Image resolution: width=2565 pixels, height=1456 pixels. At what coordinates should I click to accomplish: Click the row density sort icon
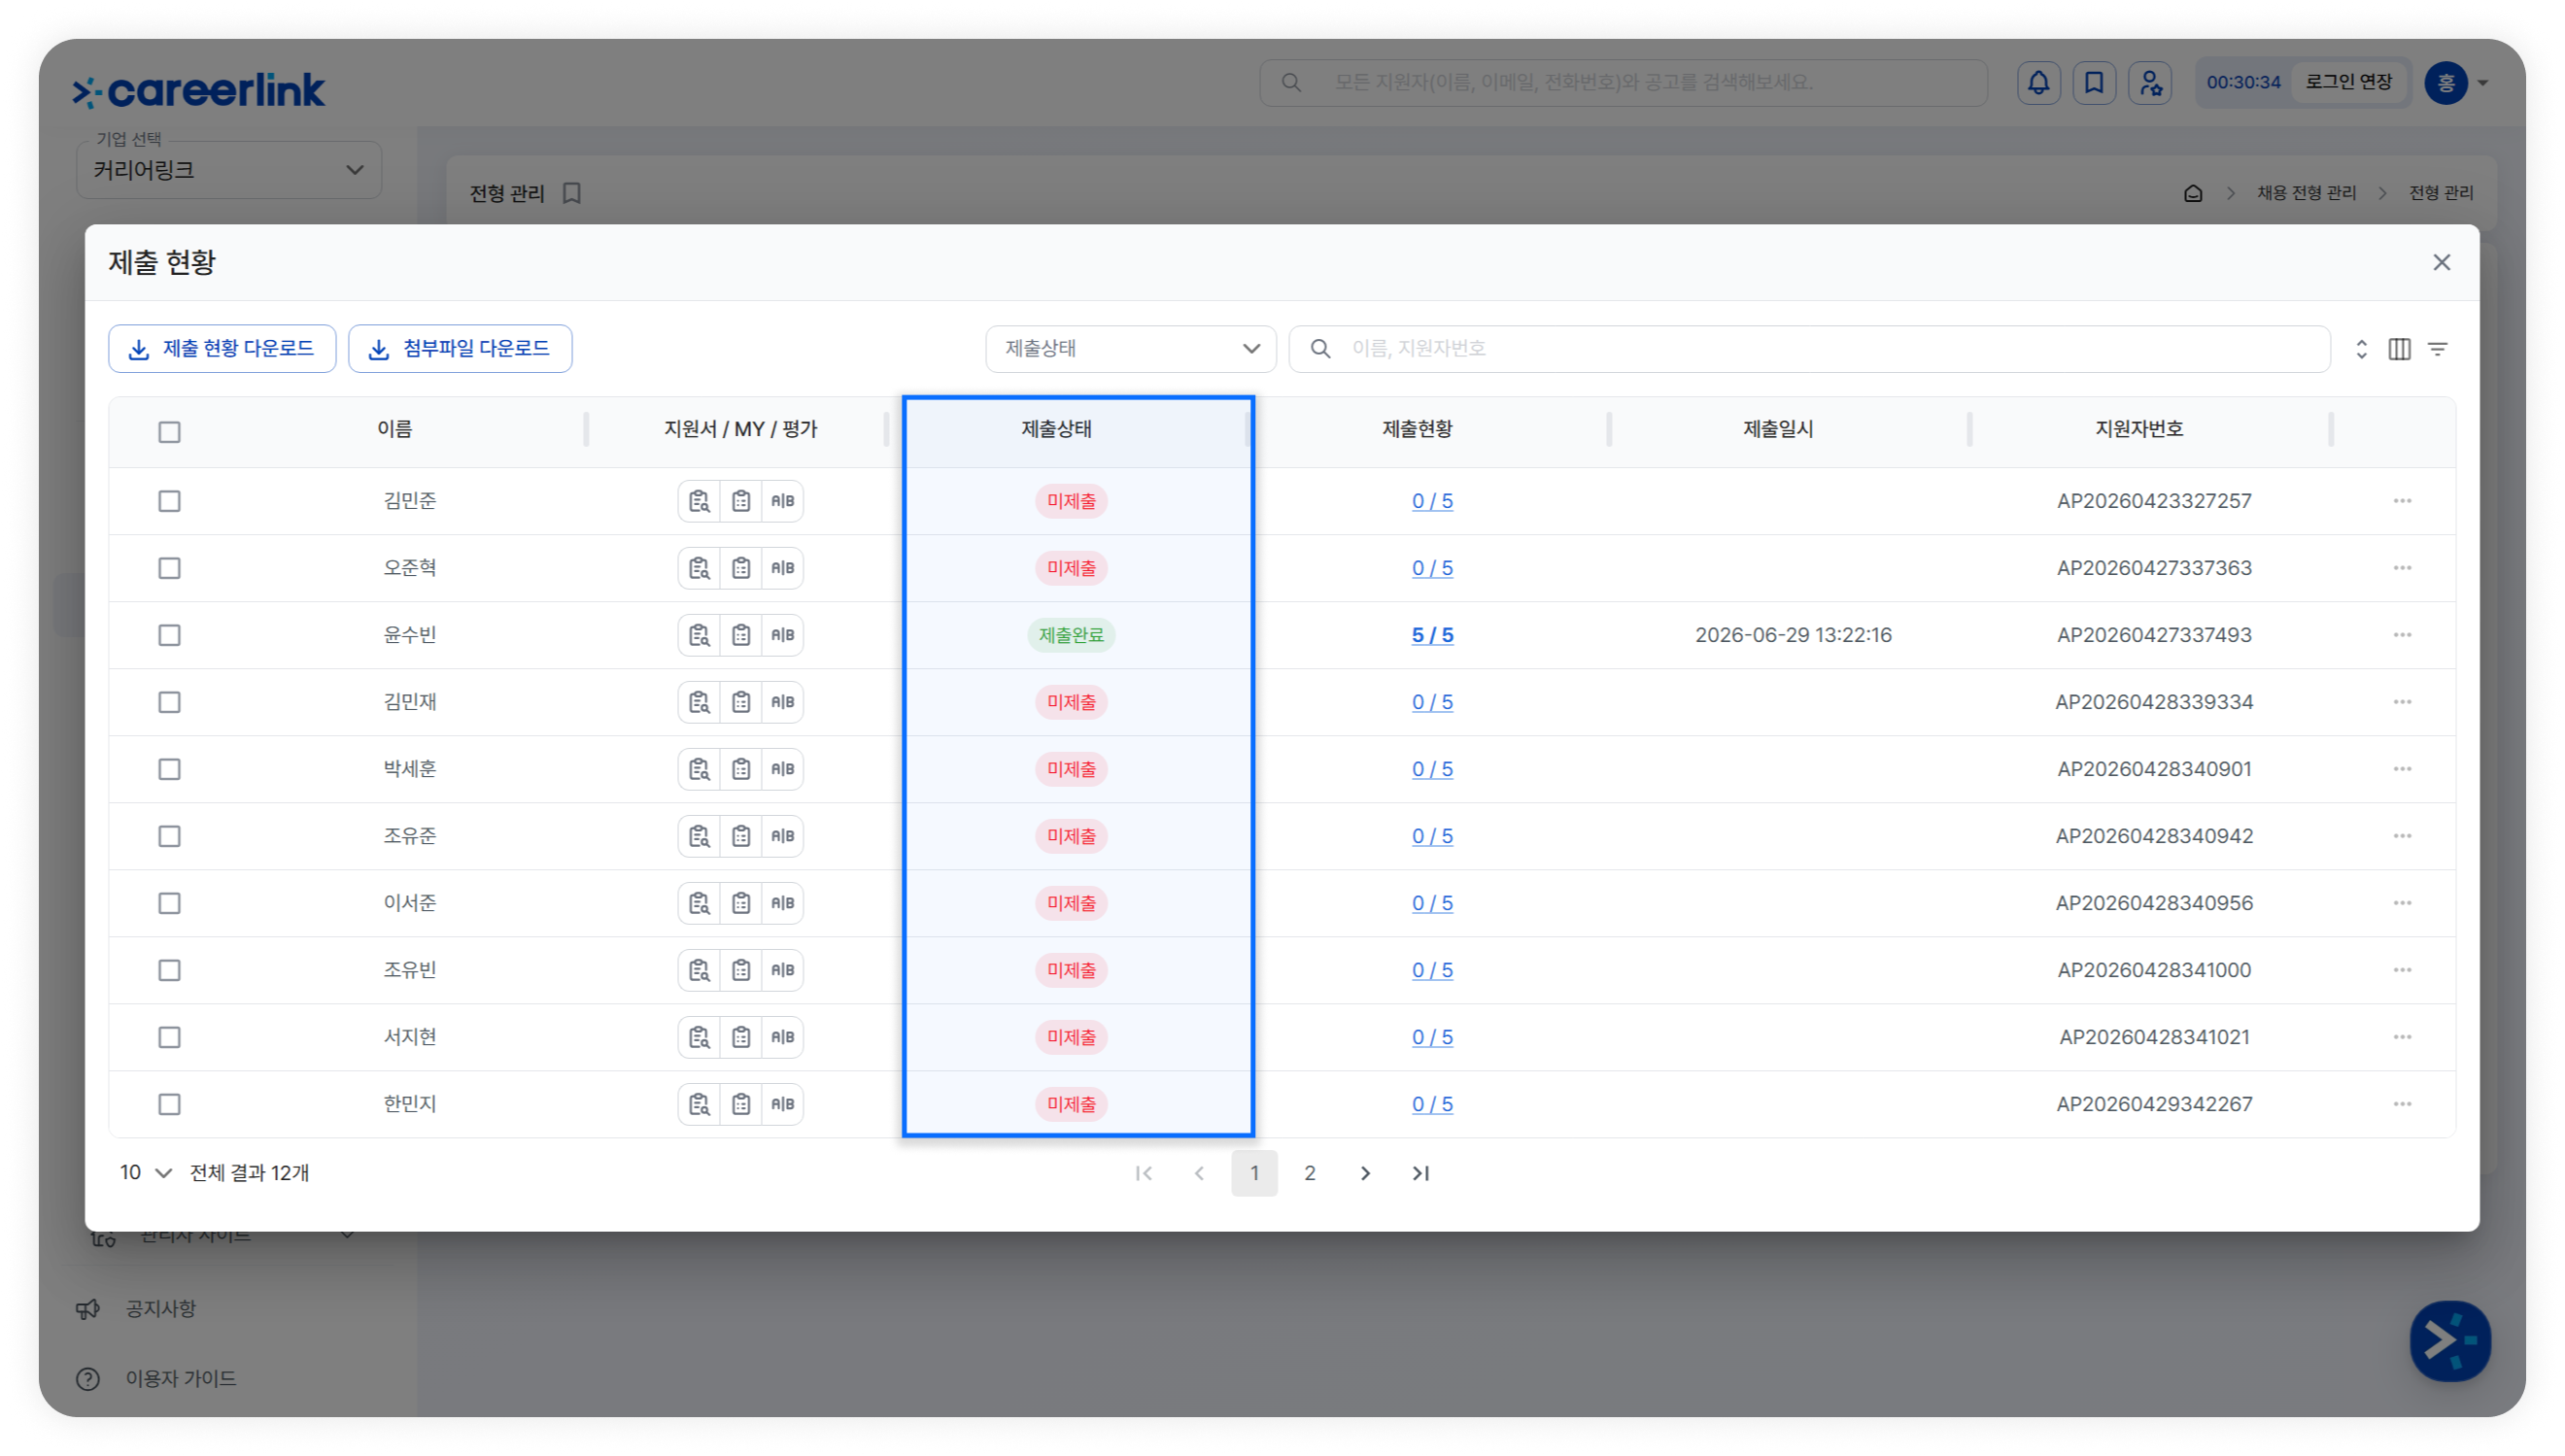tap(2361, 349)
